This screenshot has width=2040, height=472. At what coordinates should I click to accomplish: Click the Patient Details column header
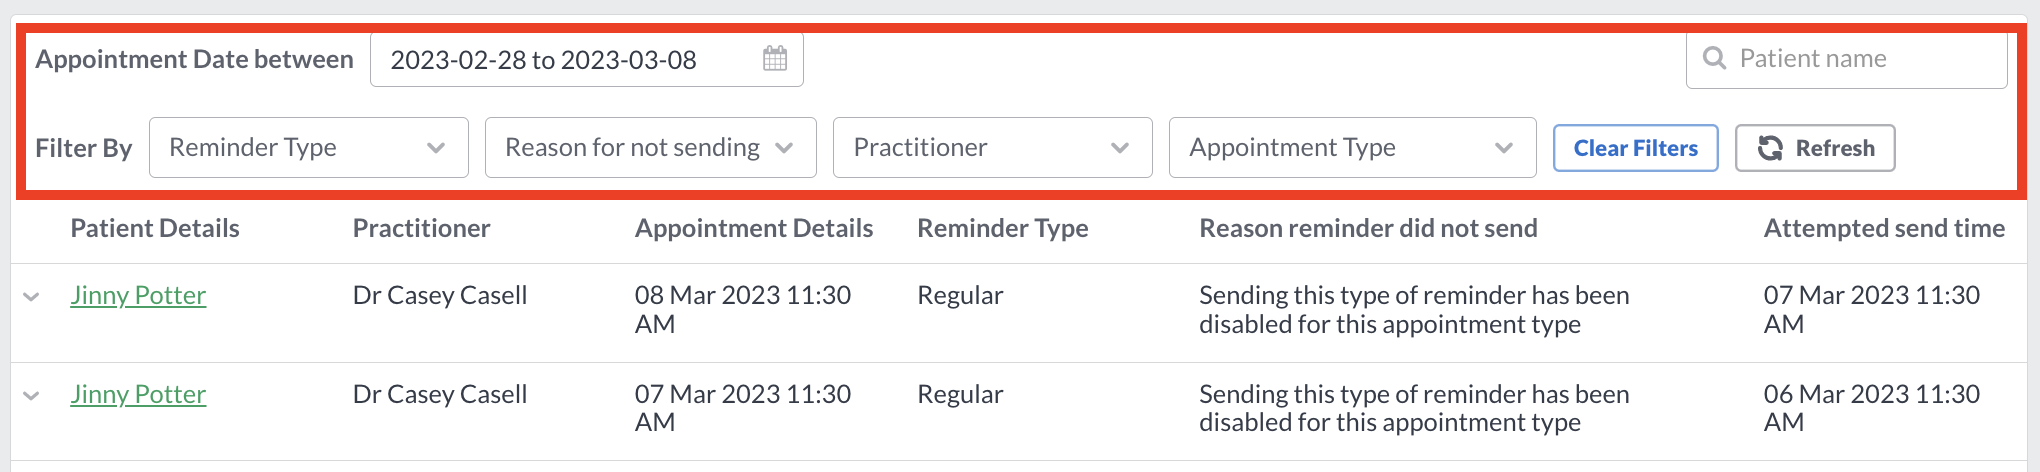click(155, 228)
